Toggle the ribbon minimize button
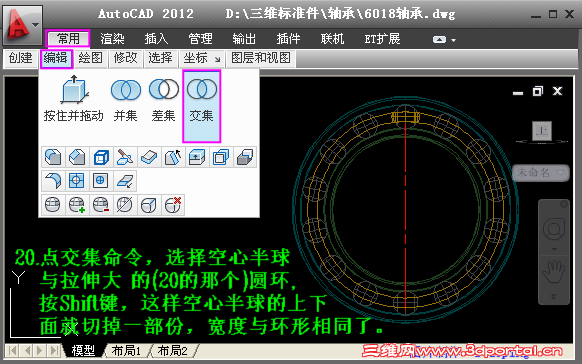Viewport: 582px width, 364px height. click(x=439, y=39)
